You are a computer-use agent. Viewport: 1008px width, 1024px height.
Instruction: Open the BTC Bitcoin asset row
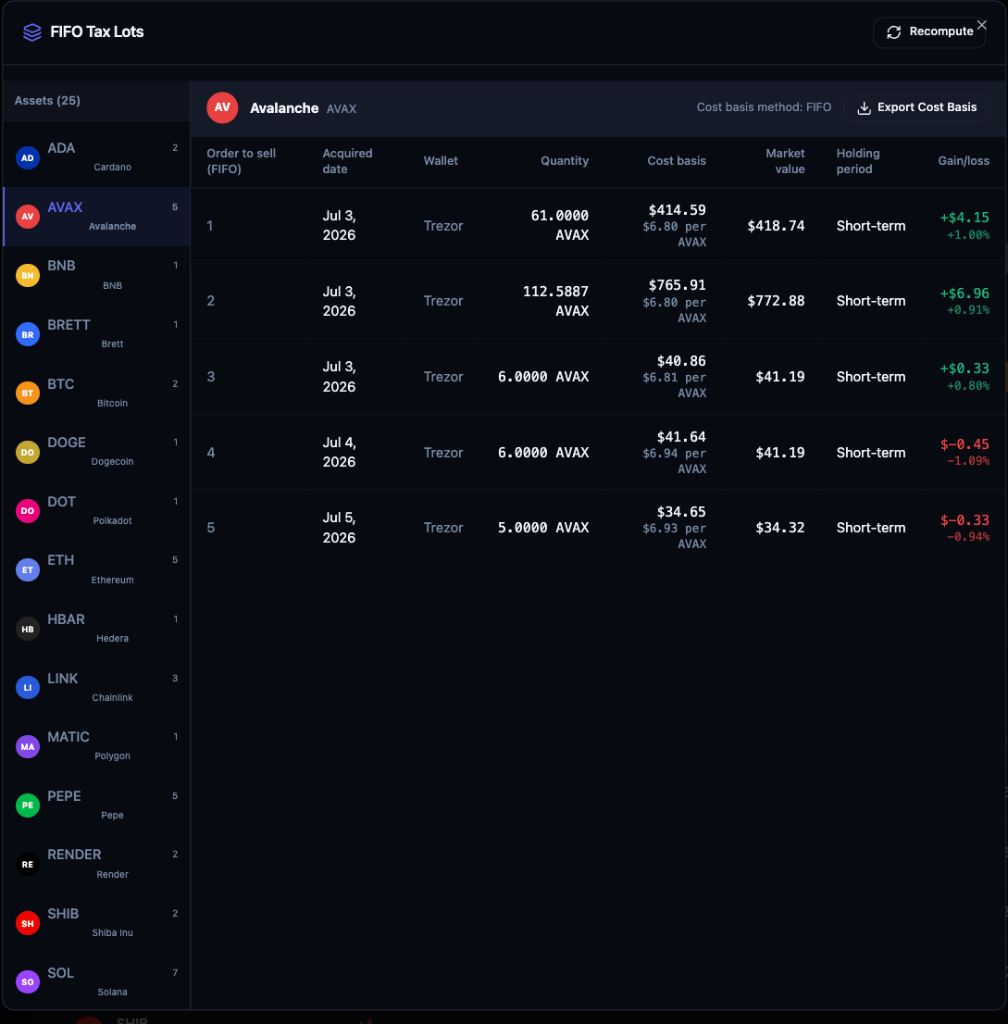coord(97,393)
